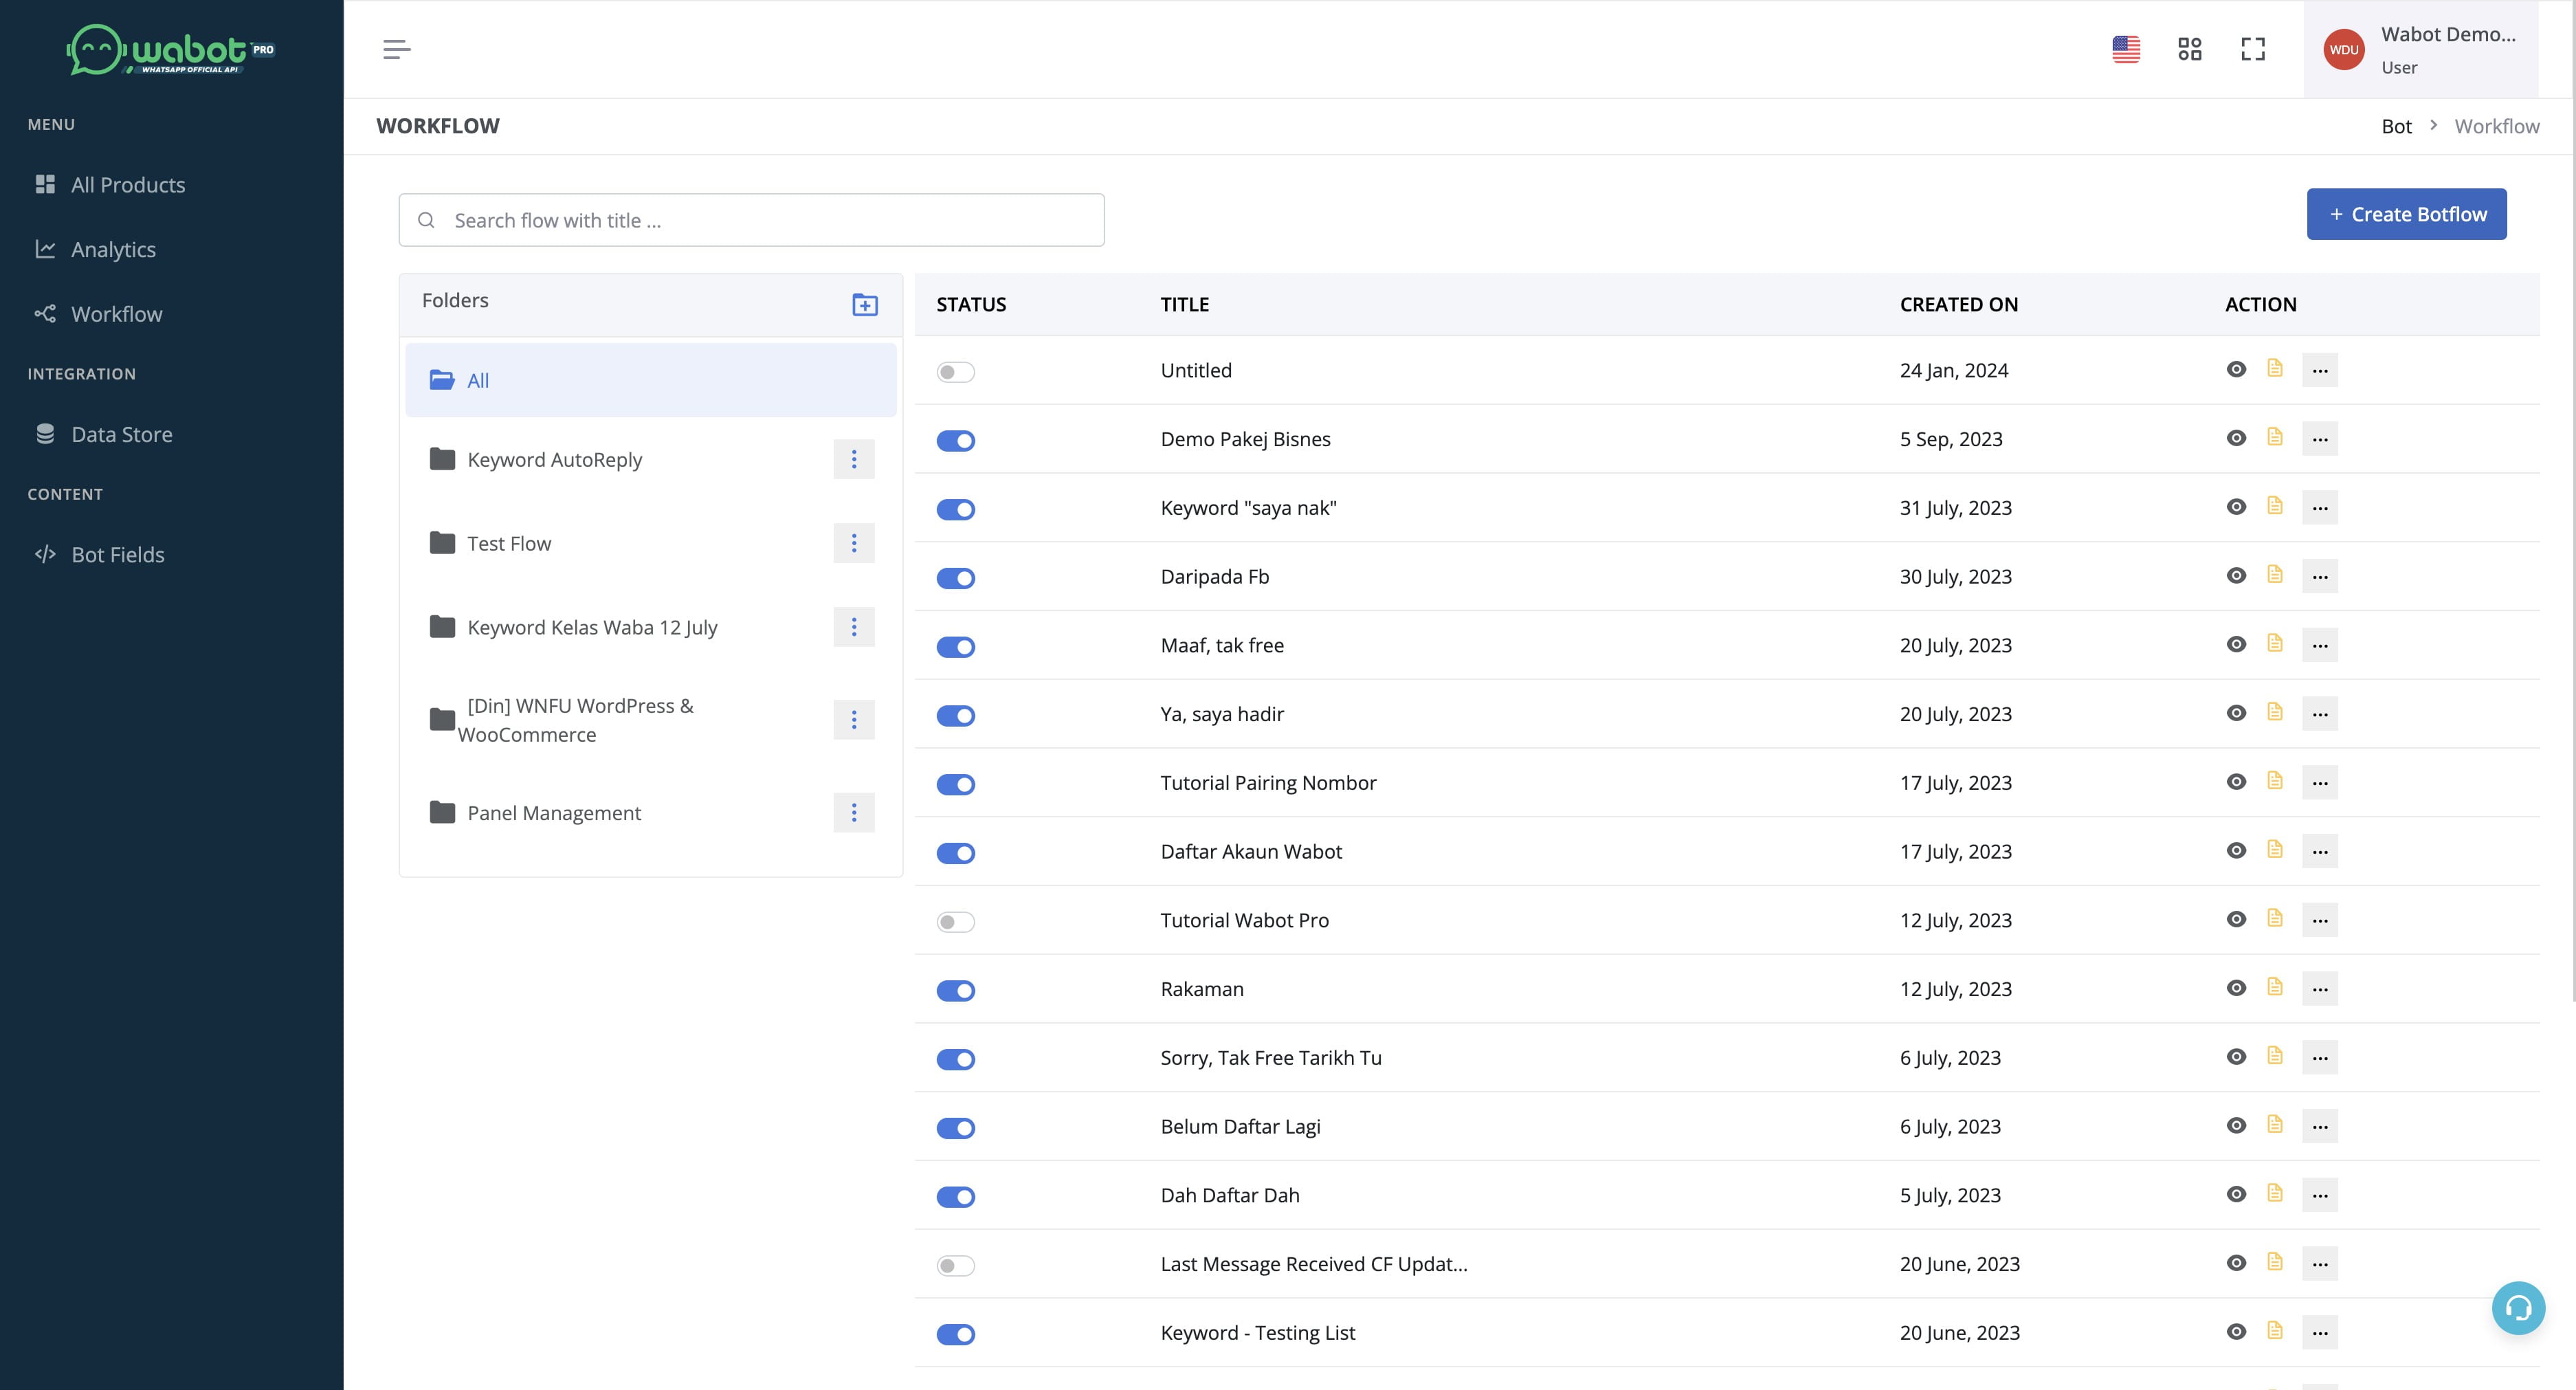Screen dimensions: 2576x1390
Task: Focus the Search flow with title field
Action: (x=751, y=220)
